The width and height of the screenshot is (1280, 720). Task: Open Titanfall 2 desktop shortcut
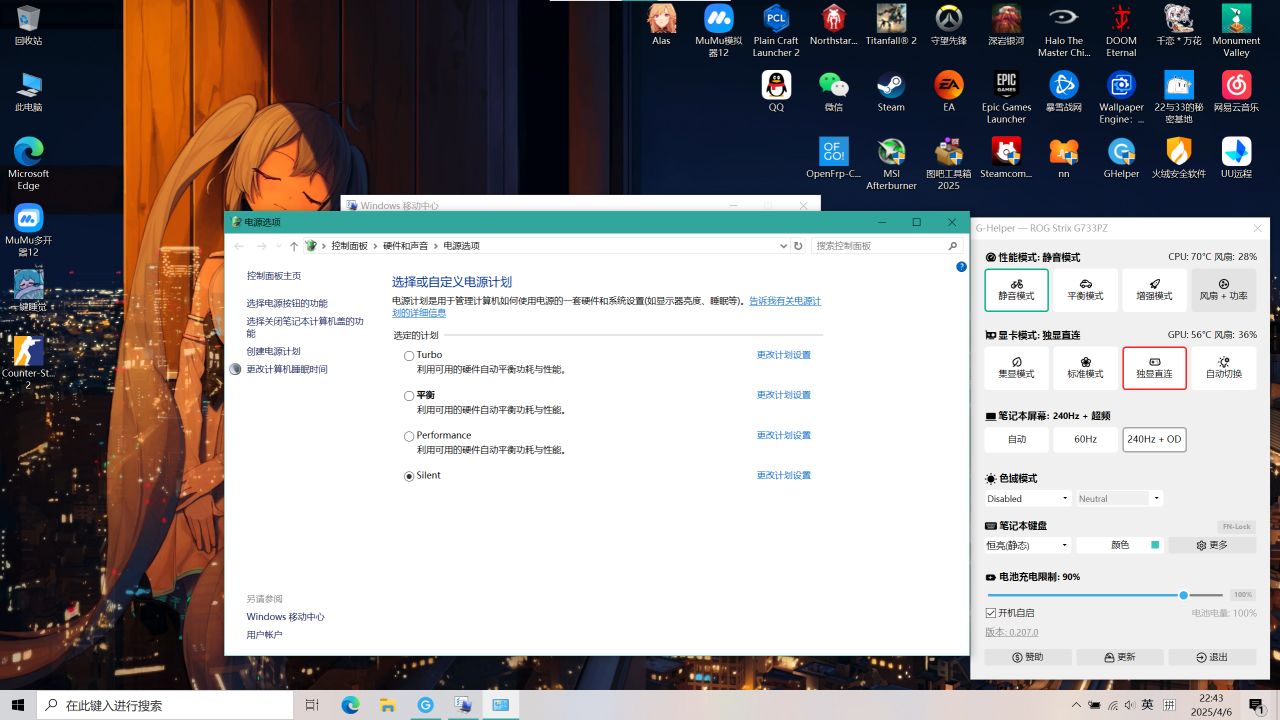tap(891, 25)
